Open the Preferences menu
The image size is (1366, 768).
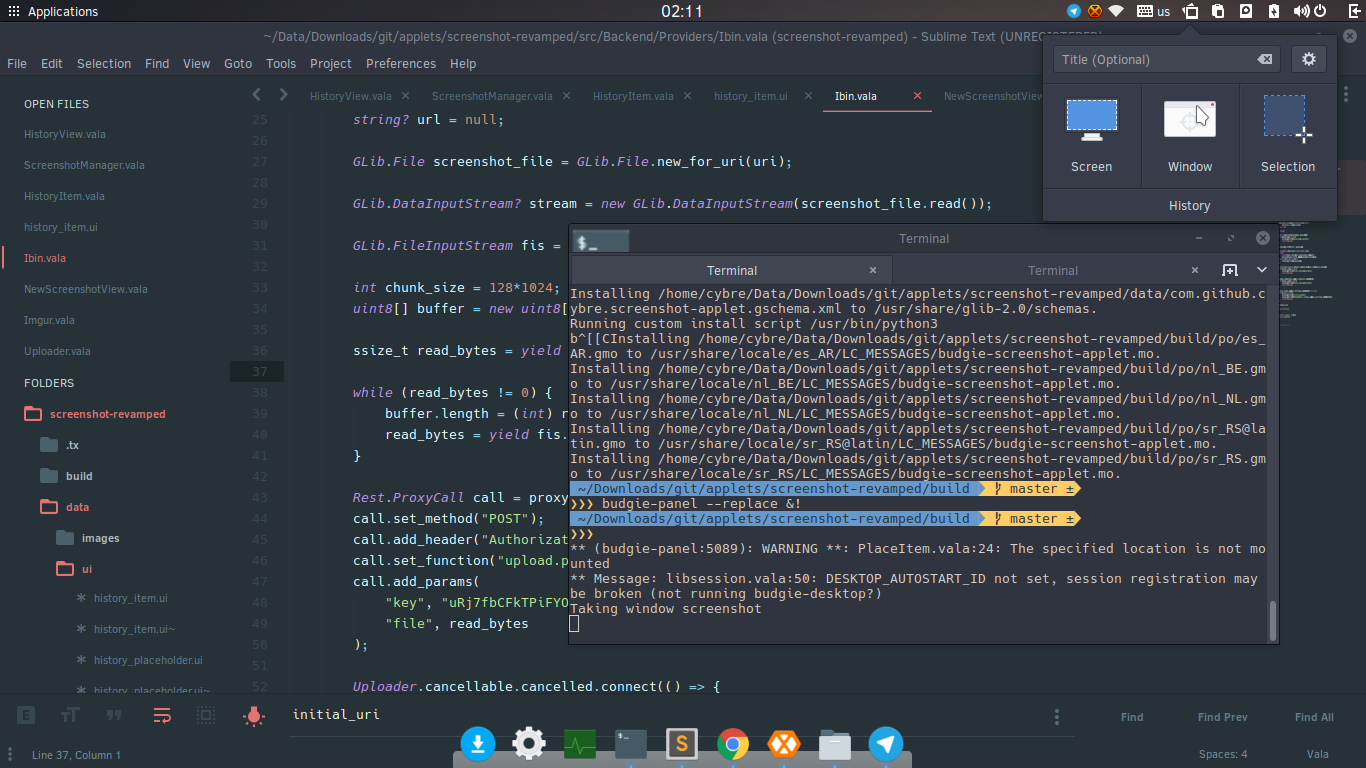tap(401, 63)
